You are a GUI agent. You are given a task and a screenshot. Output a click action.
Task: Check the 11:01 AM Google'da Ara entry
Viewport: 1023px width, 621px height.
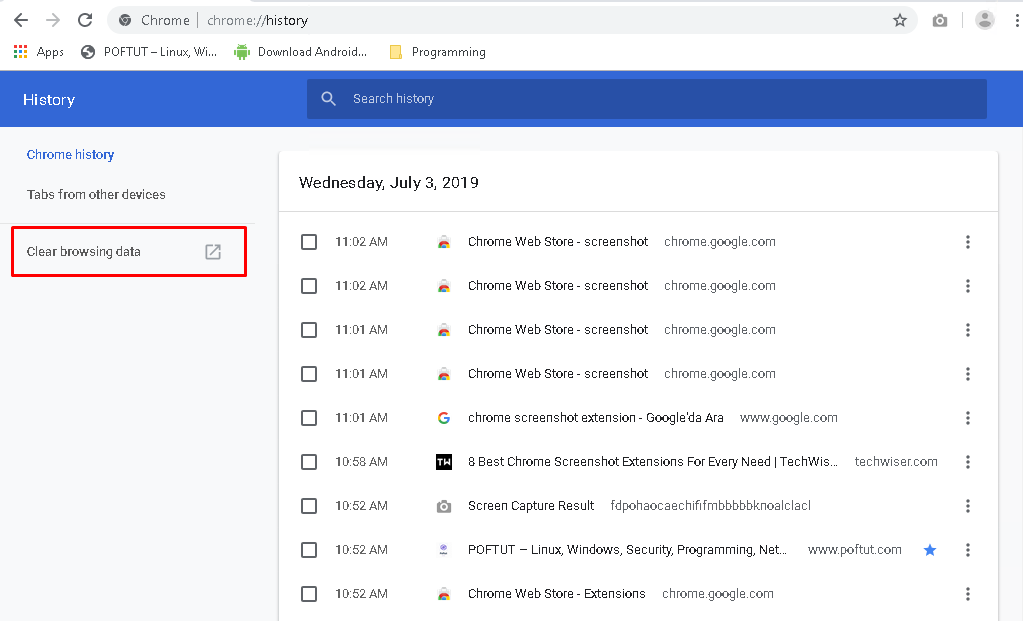coord(309,418)
